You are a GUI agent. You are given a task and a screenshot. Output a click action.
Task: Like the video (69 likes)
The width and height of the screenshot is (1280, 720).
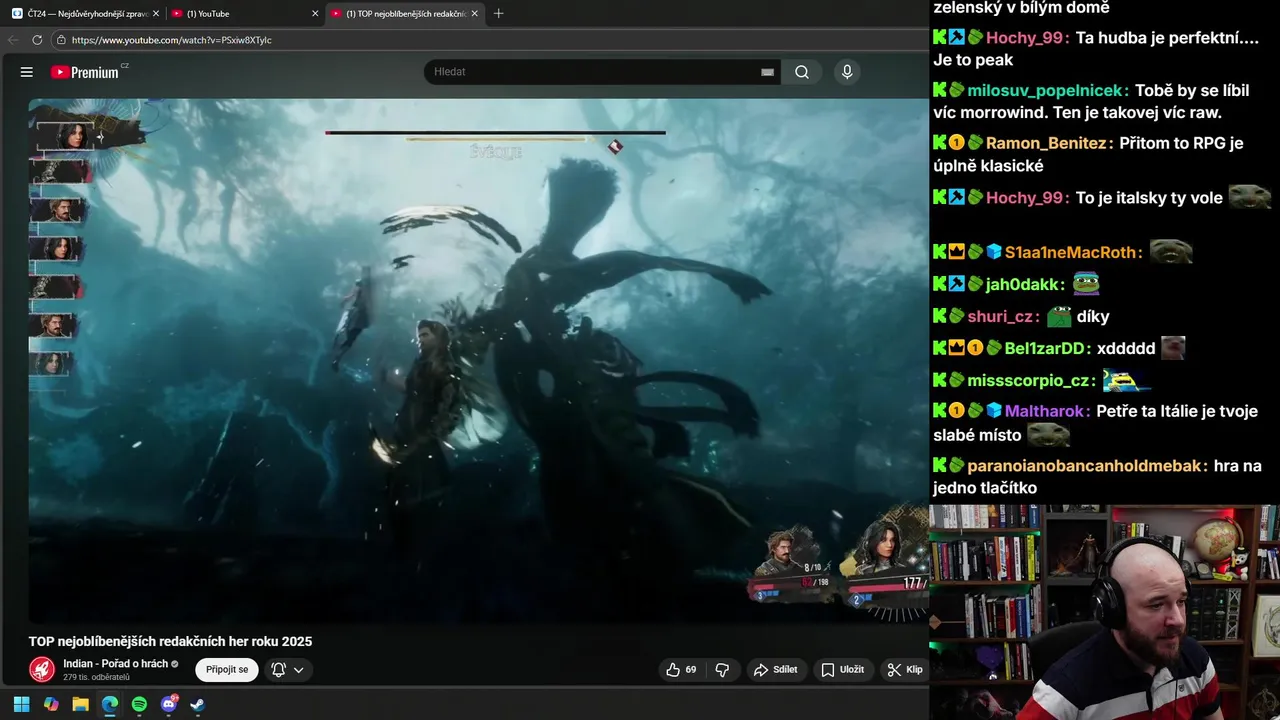[680, 670]
